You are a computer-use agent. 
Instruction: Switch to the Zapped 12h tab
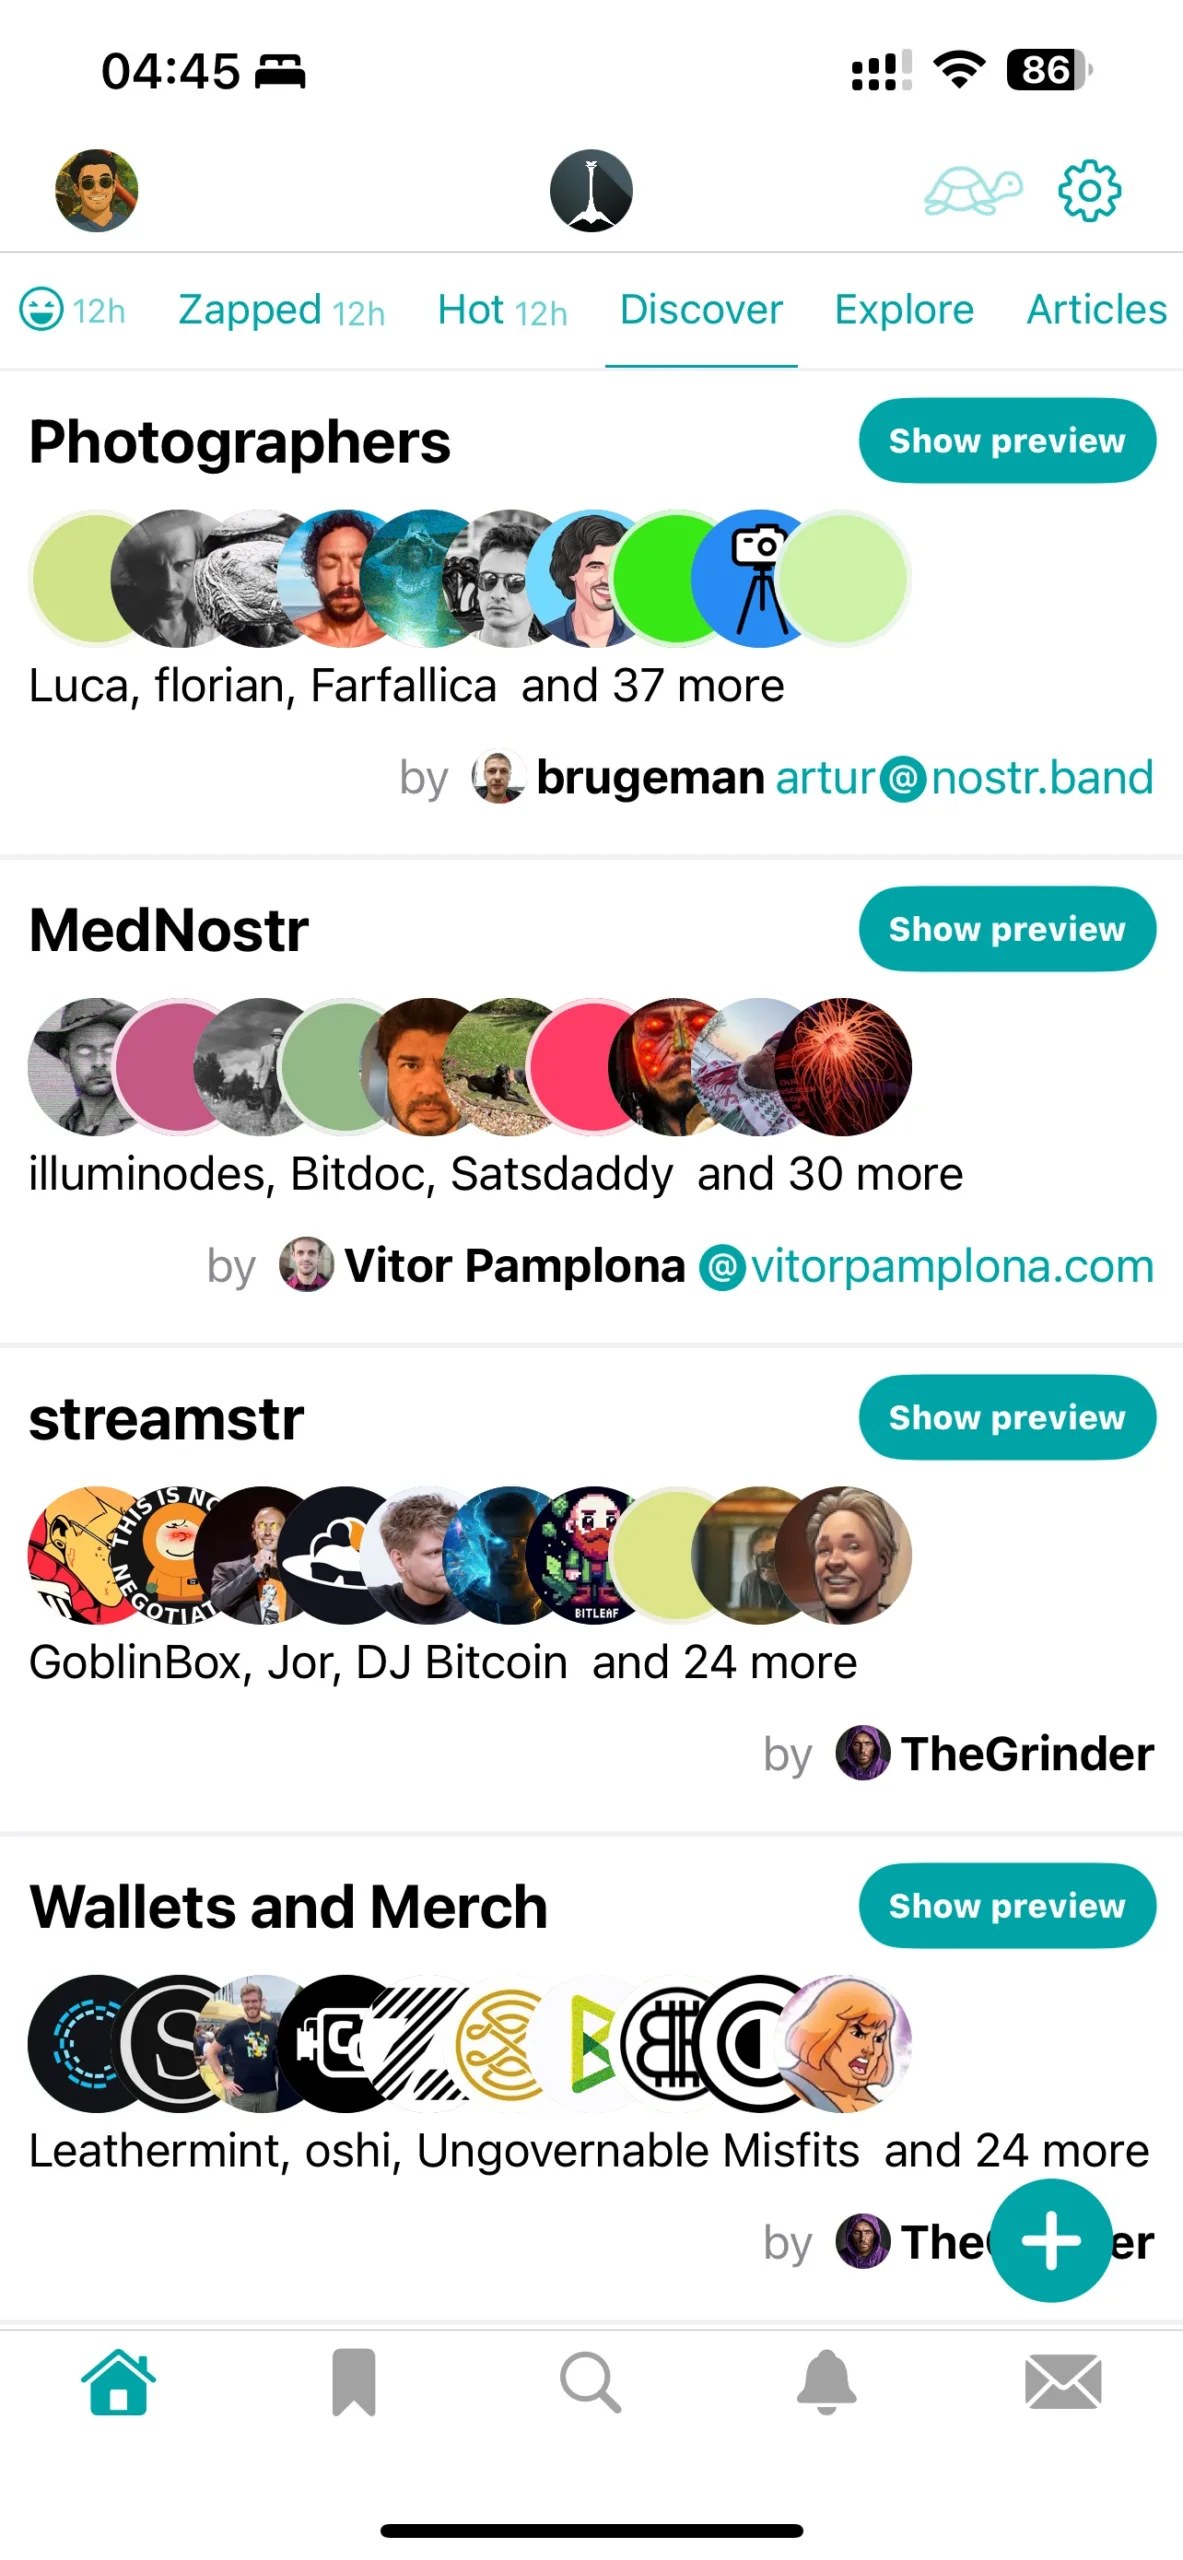[x=281, y=310]
